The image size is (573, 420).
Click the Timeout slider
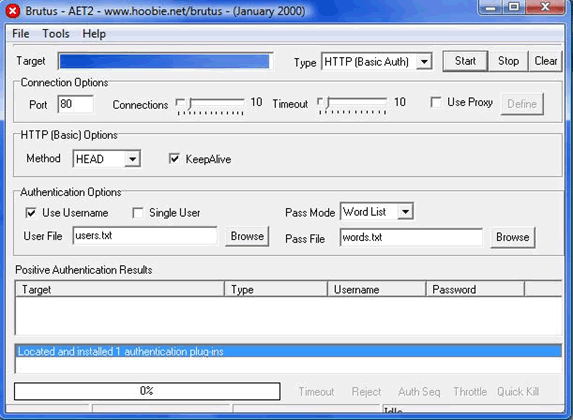[x=352, y=106]
